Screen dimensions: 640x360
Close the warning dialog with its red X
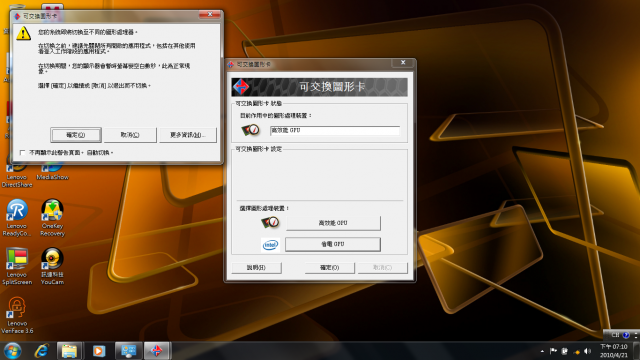pos(210,15)
